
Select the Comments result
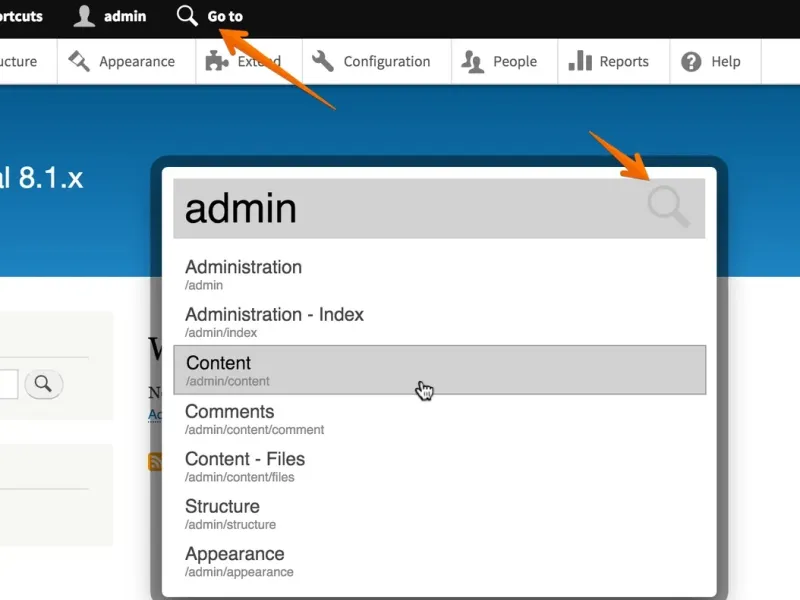pos(439,418)
